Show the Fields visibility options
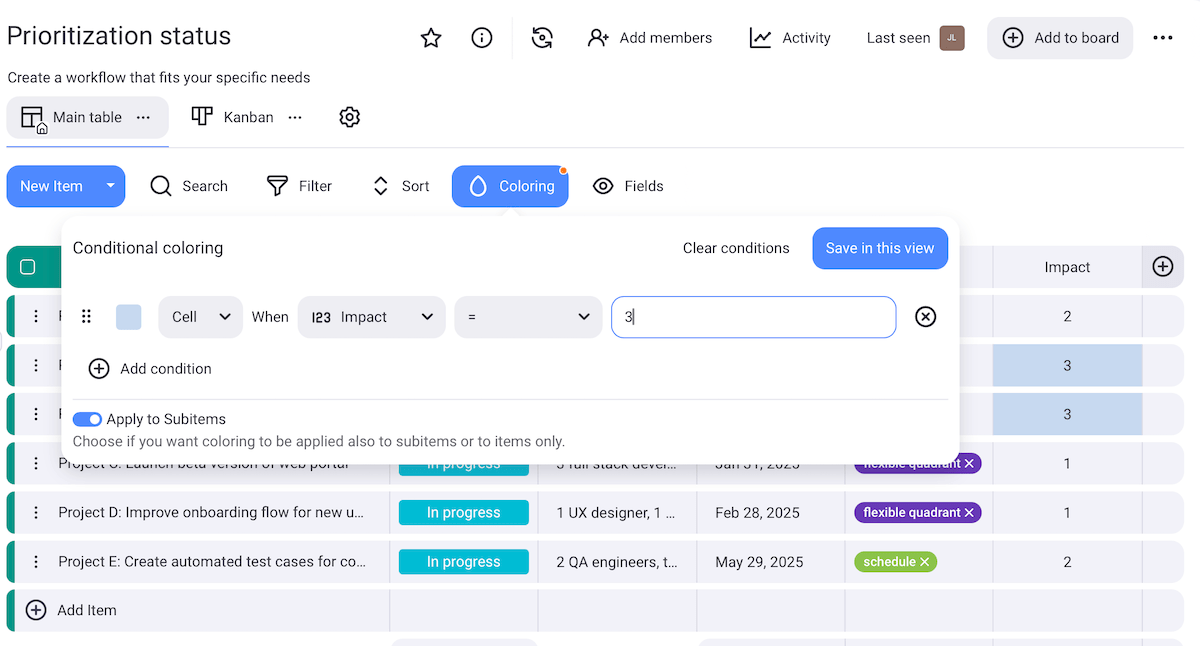Screen dimensions: 1200x646 tap(628, 186)
